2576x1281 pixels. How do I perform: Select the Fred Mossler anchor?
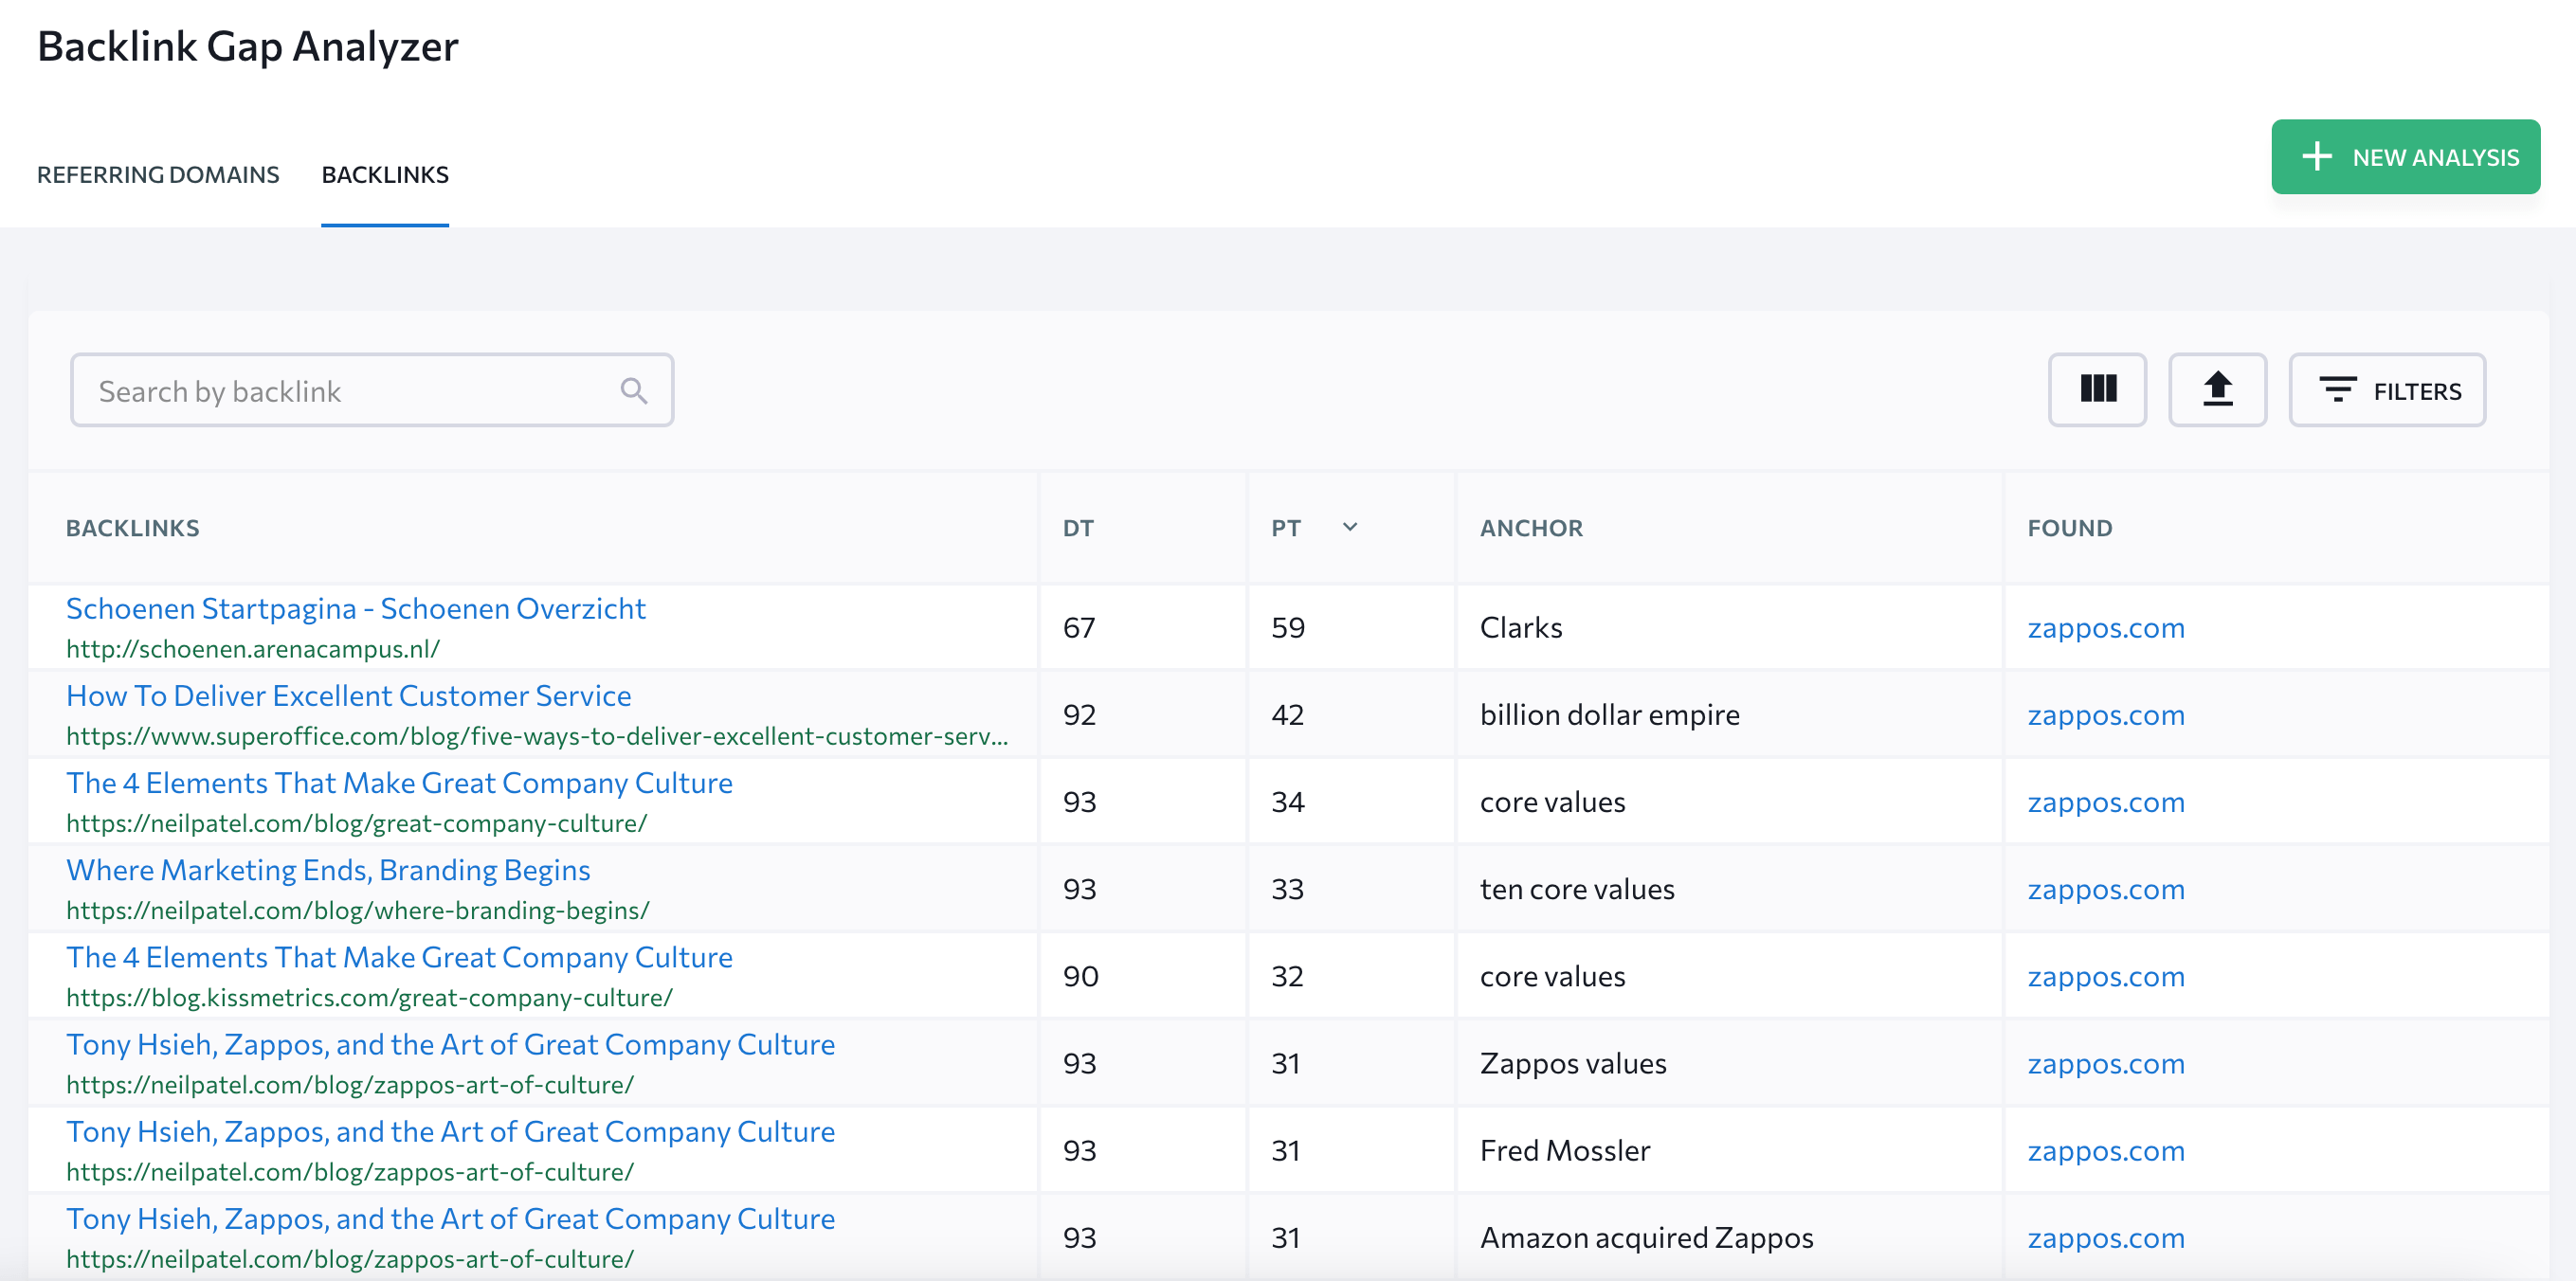click(x=1565, y=1150)
